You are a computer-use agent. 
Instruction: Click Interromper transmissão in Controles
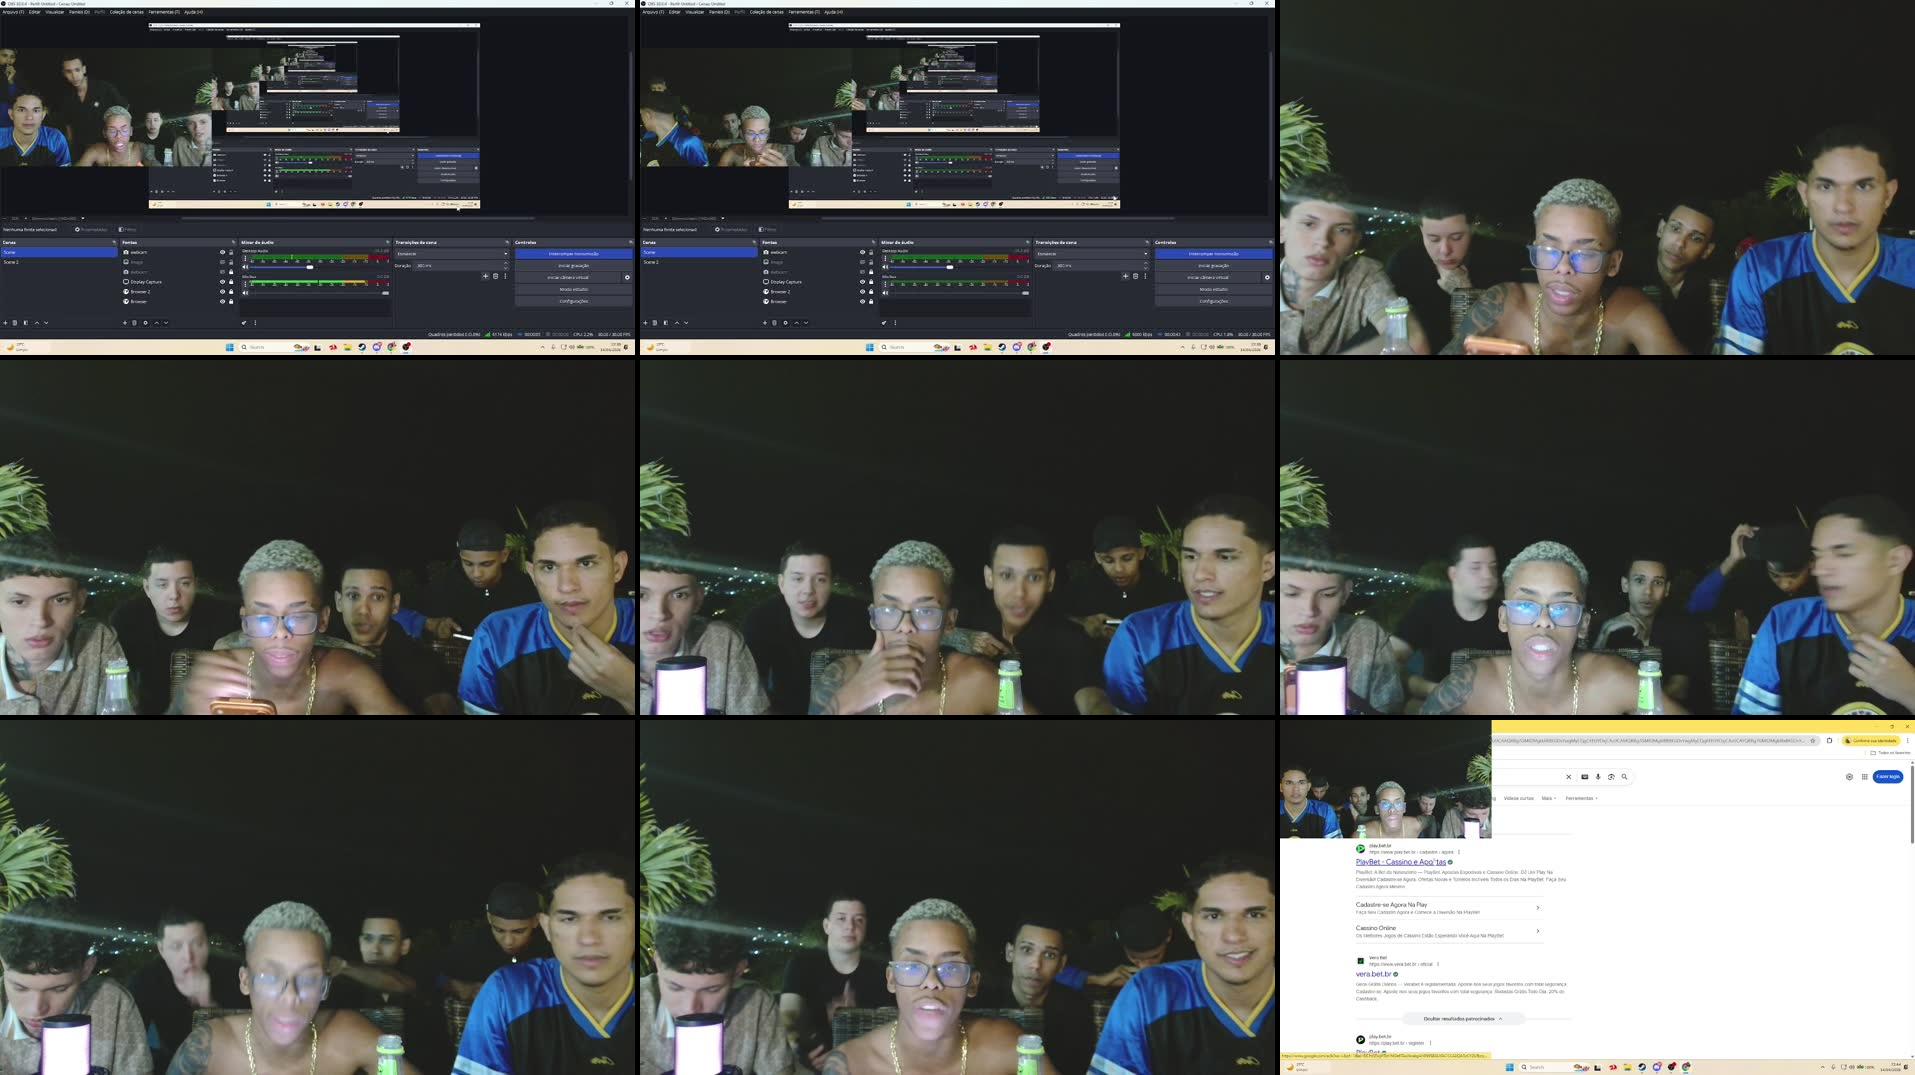(573, 253)
